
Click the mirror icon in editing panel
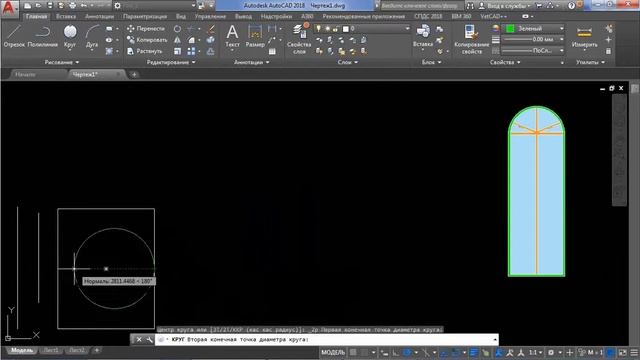coord(177,40)
